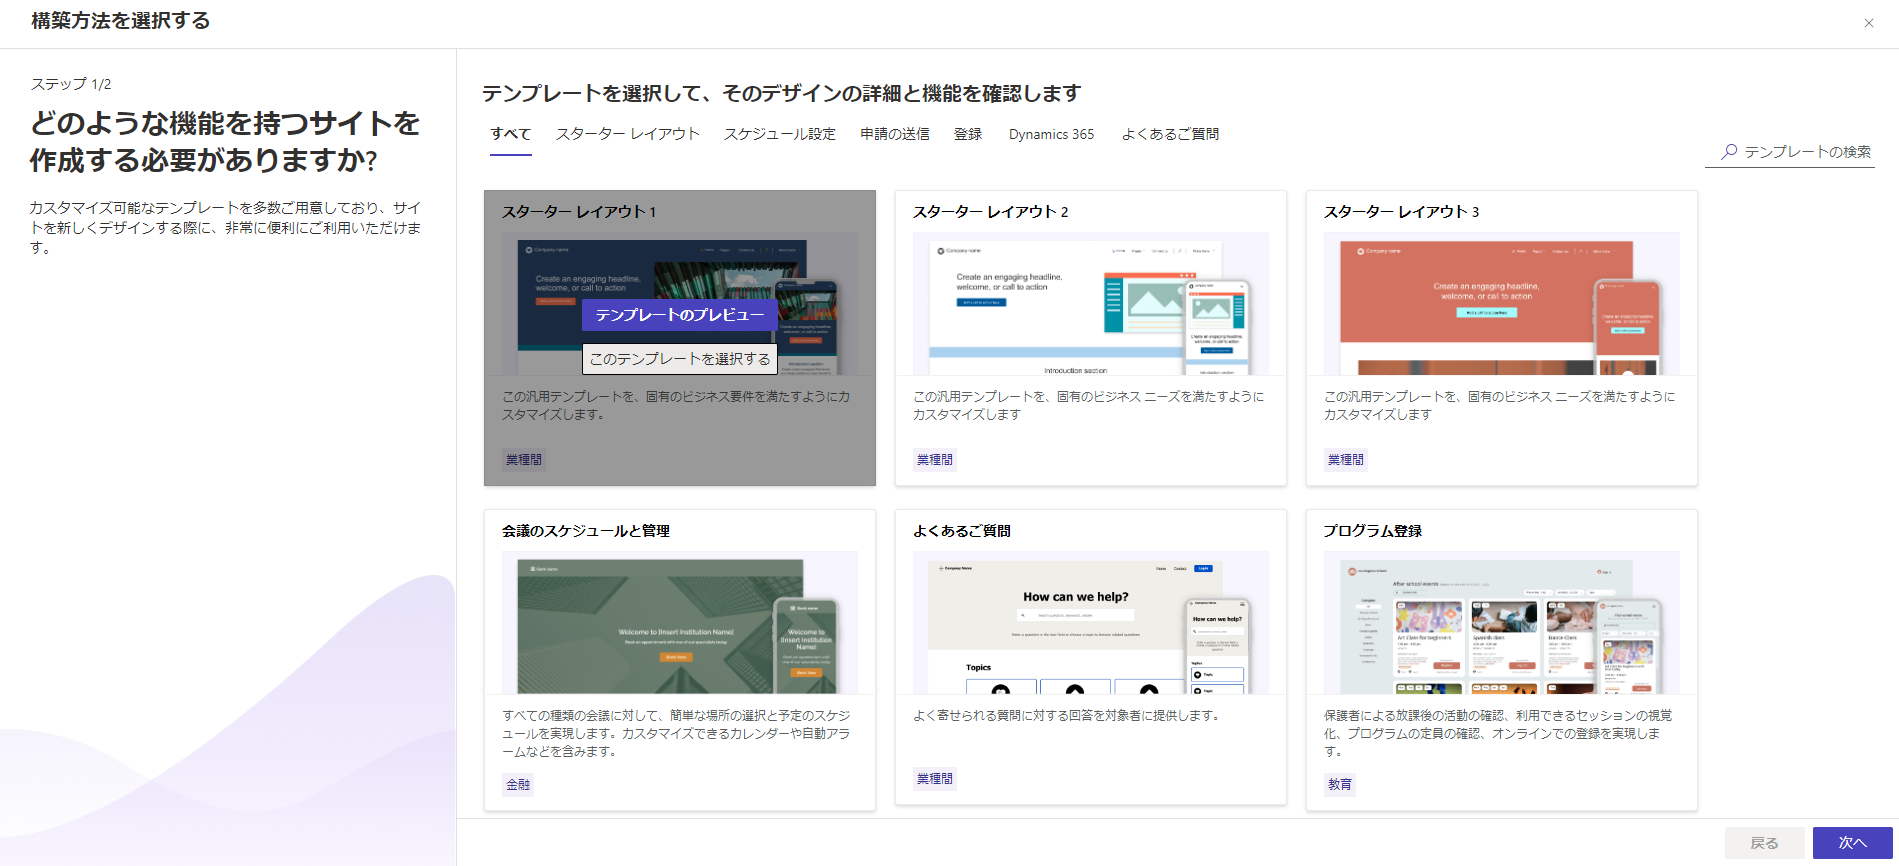The image size is (1899, 866).
Task: Switch to Dynamics 365 tab
Action: click(x=1051, y=134)
